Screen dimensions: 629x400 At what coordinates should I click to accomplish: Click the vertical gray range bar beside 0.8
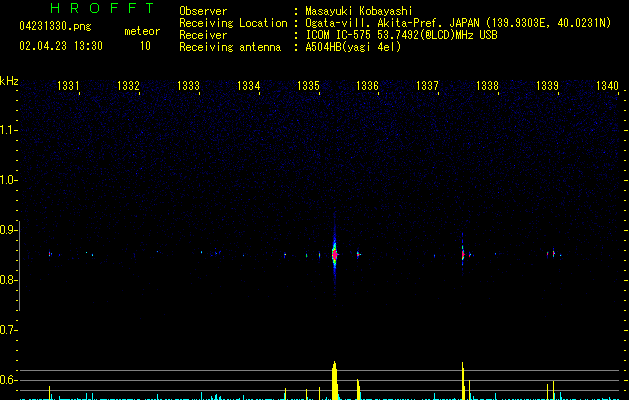point(20,266)
